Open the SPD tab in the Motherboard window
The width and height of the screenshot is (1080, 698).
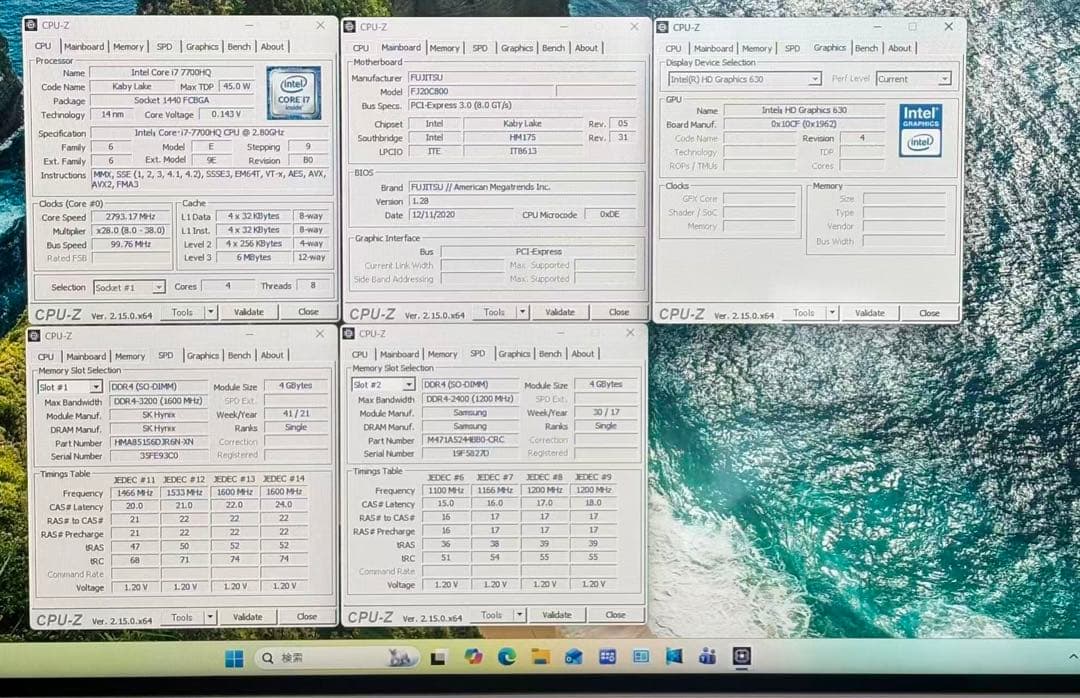(479, 48)
